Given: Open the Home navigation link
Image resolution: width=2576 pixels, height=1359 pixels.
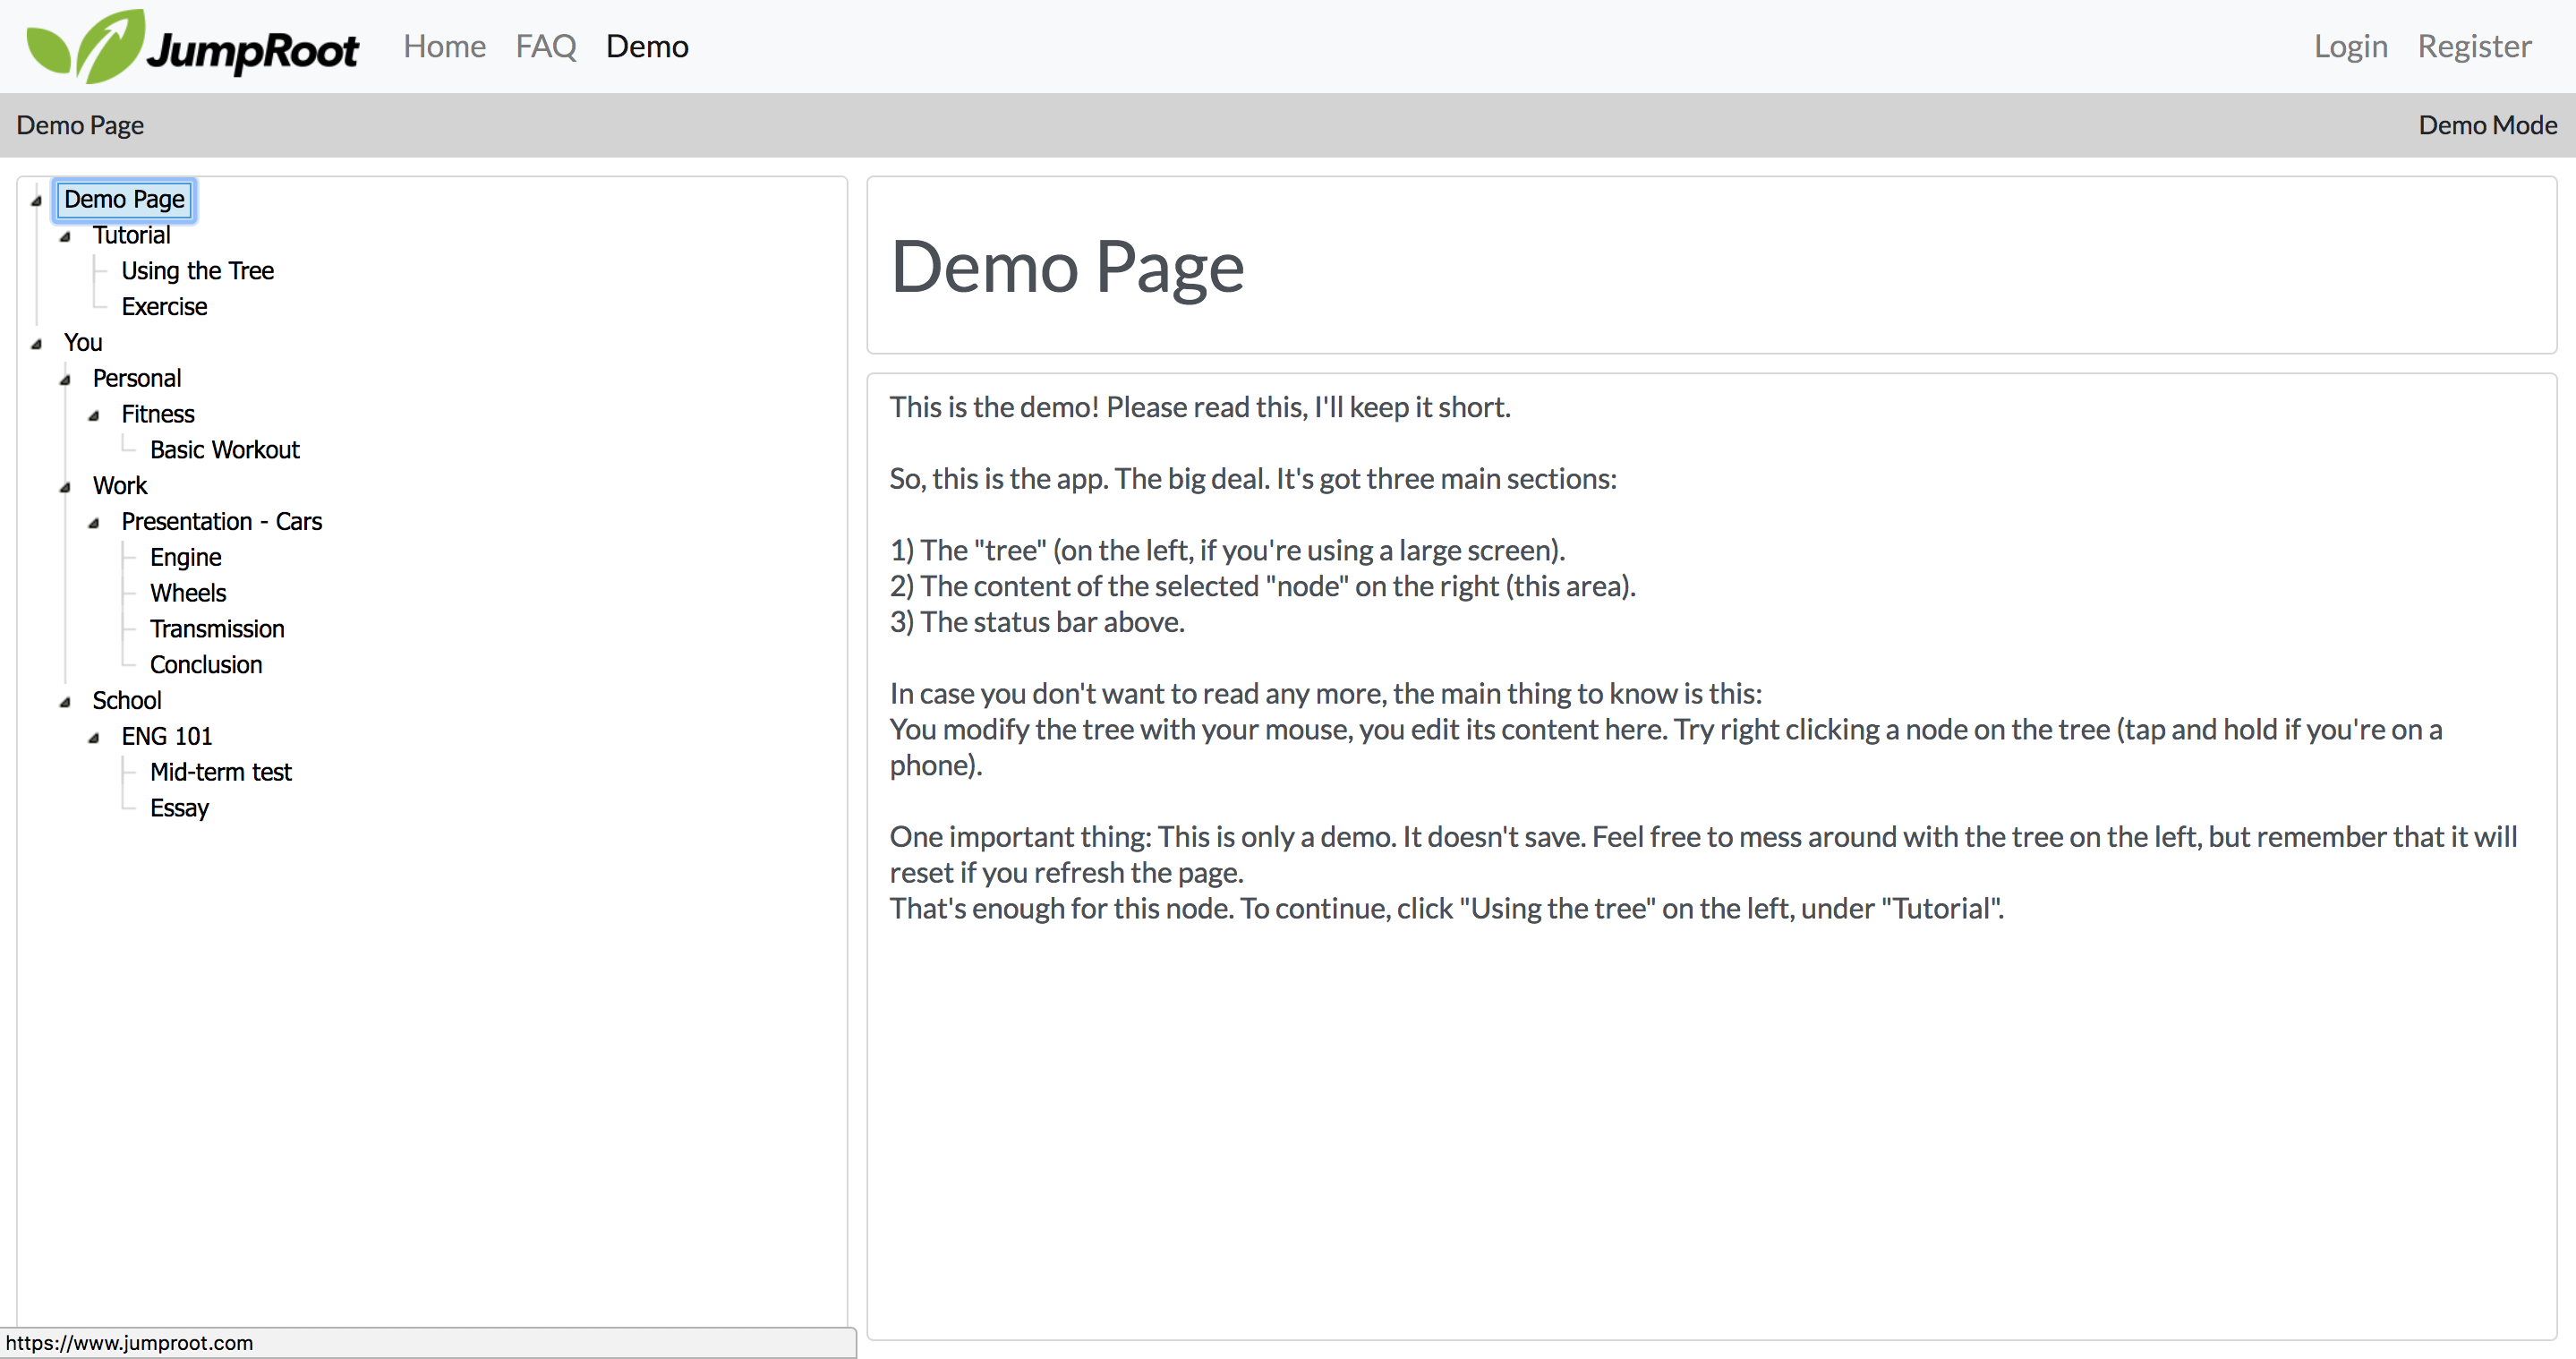Looking at the screenshot, I should (x=444, y=46).
